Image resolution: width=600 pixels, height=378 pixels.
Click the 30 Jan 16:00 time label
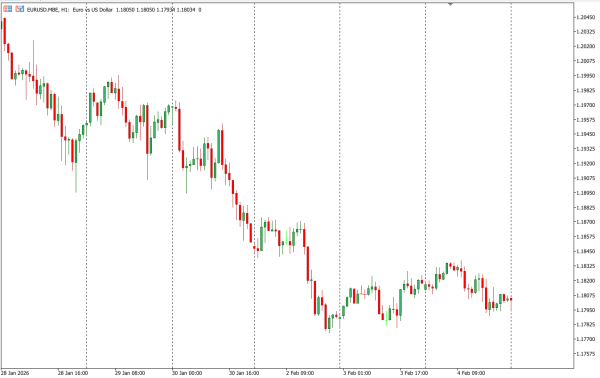(244, 373)
